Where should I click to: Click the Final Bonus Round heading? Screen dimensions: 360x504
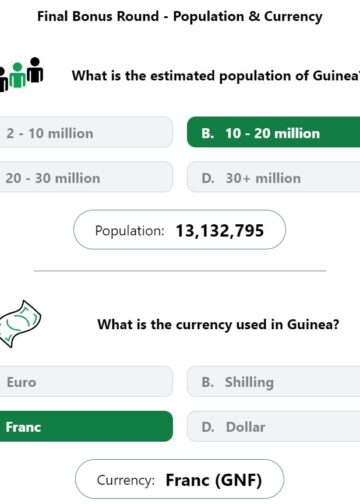[180, 16]
